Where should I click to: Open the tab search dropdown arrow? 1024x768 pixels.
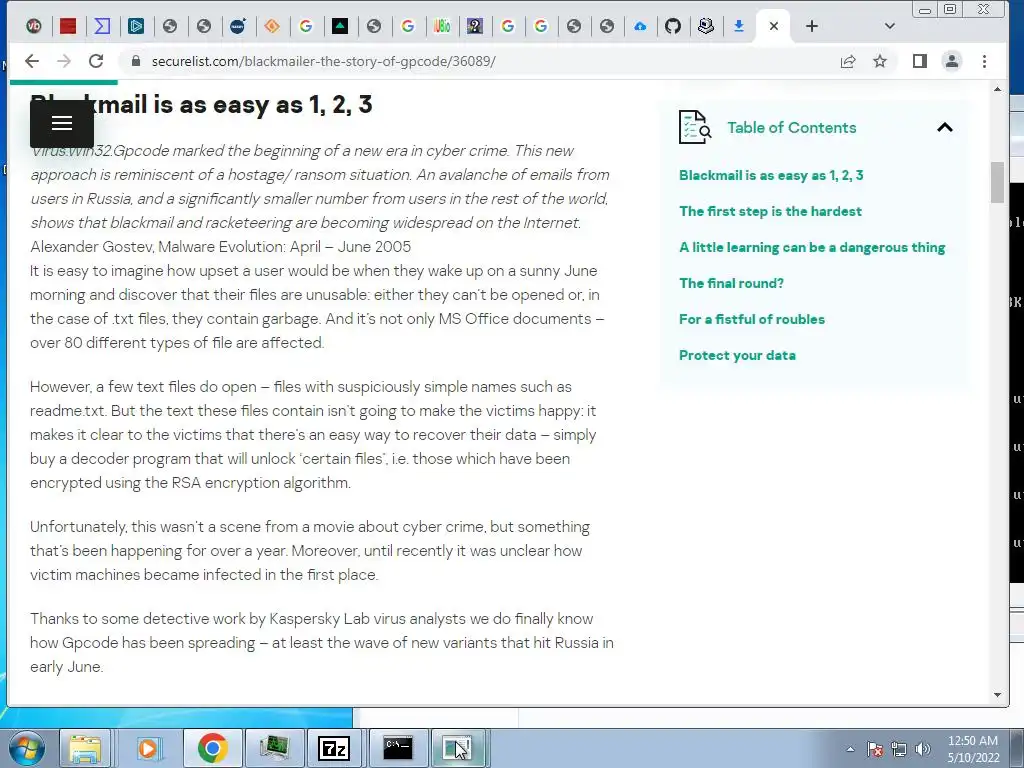coord(889,26)
